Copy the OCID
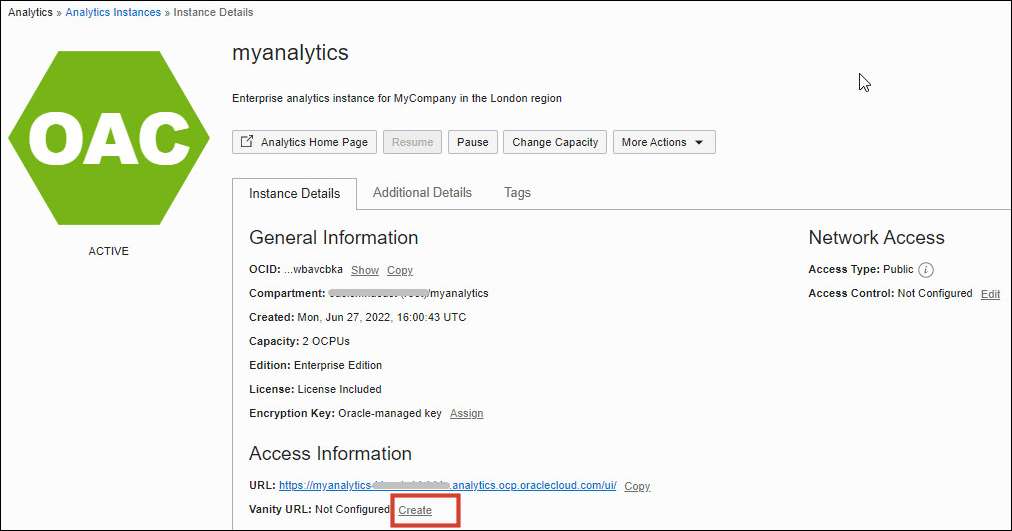Image resolution: width=1012 pixels, height=531 pixels. tap(400, 270)
